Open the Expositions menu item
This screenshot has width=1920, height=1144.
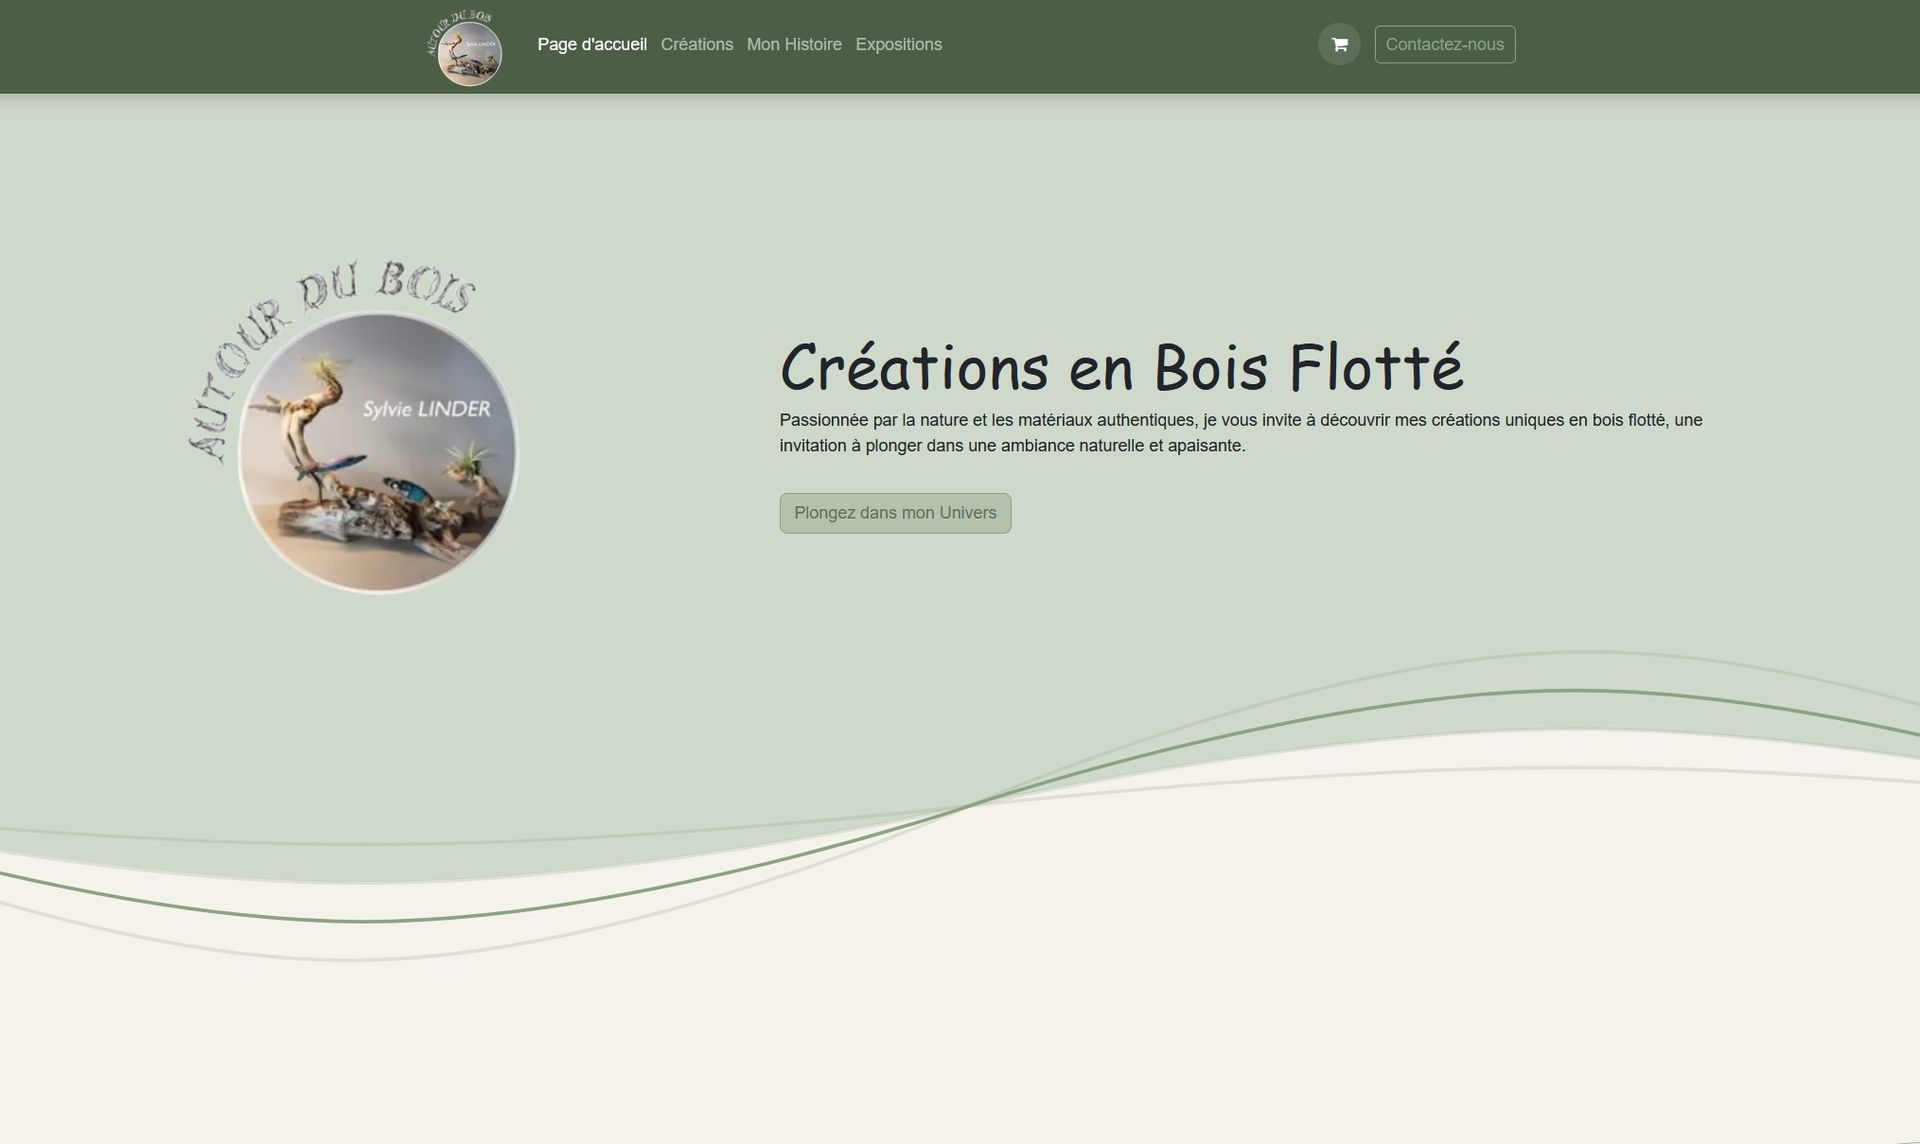pos(898,44)
